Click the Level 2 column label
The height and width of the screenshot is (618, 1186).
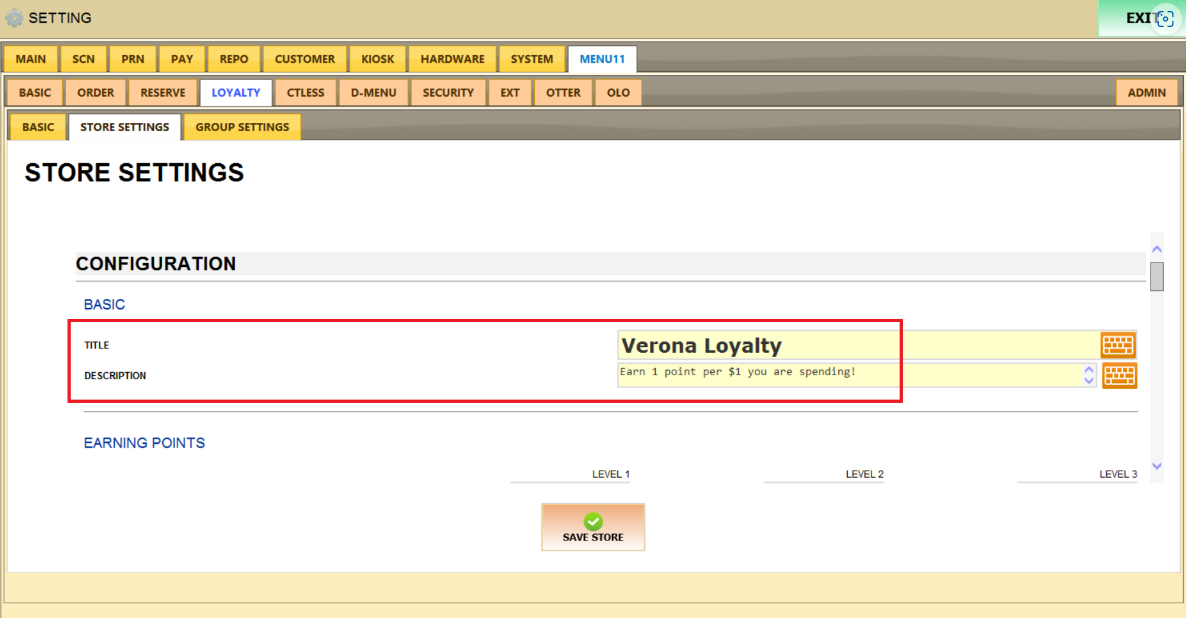pos(865,474)
